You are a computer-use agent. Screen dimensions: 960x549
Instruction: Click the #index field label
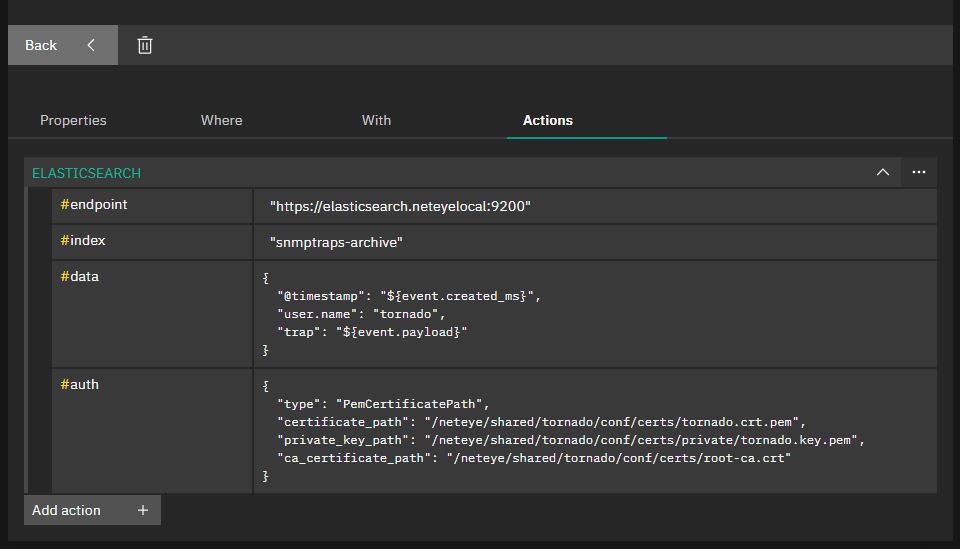[x=83, y=241]
